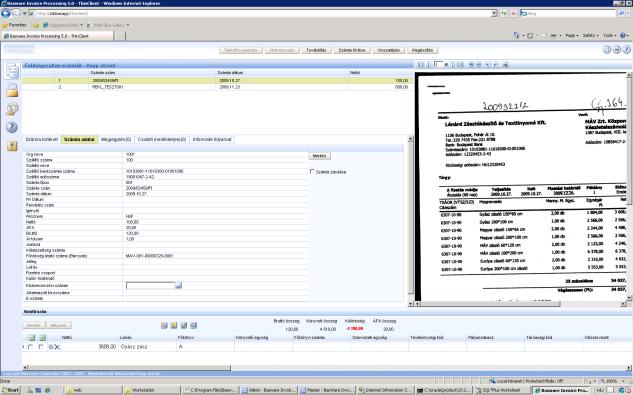
Task: Click the second green icon in grid header
Action: coord(42,337)
